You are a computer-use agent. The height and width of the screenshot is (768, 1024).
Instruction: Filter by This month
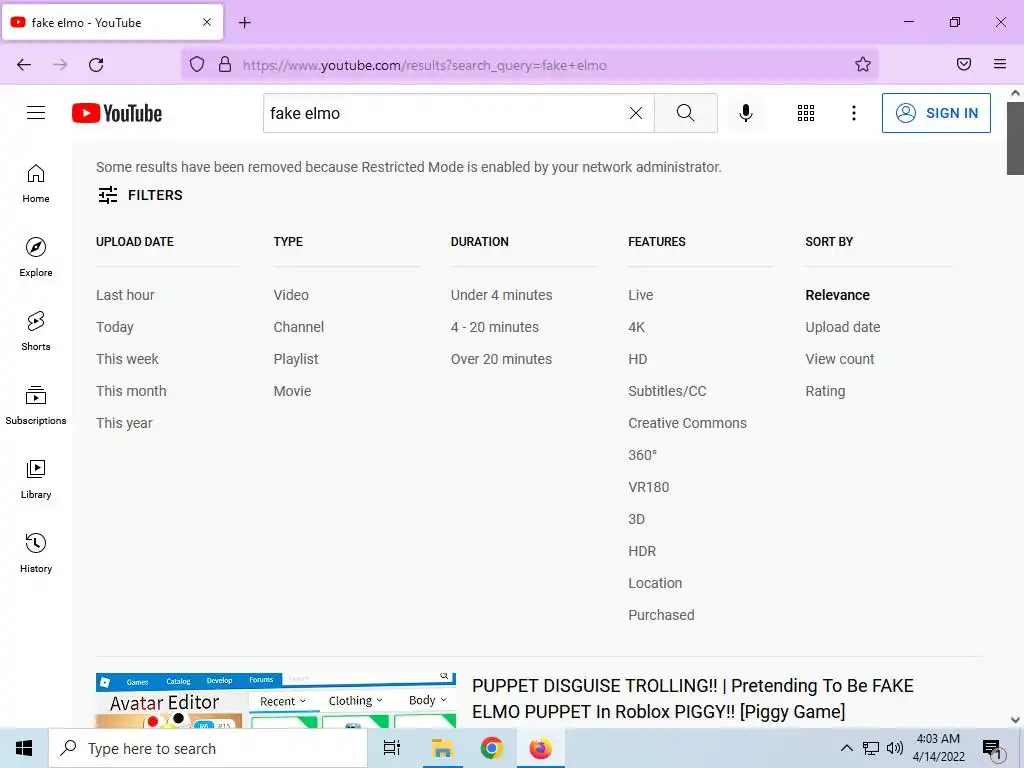point(131,391)
